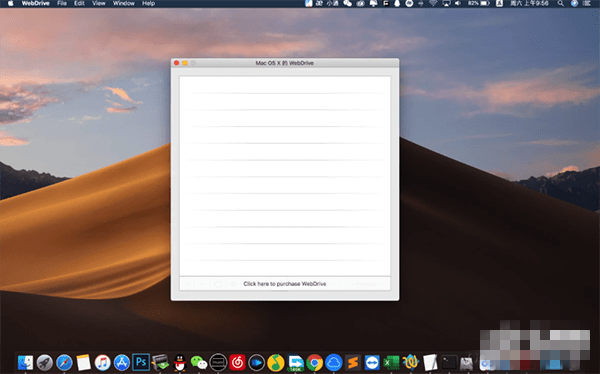This screenshot has height=374, width=600.
Task: Open Safari from the dock
Action: [x=64, y=362]
